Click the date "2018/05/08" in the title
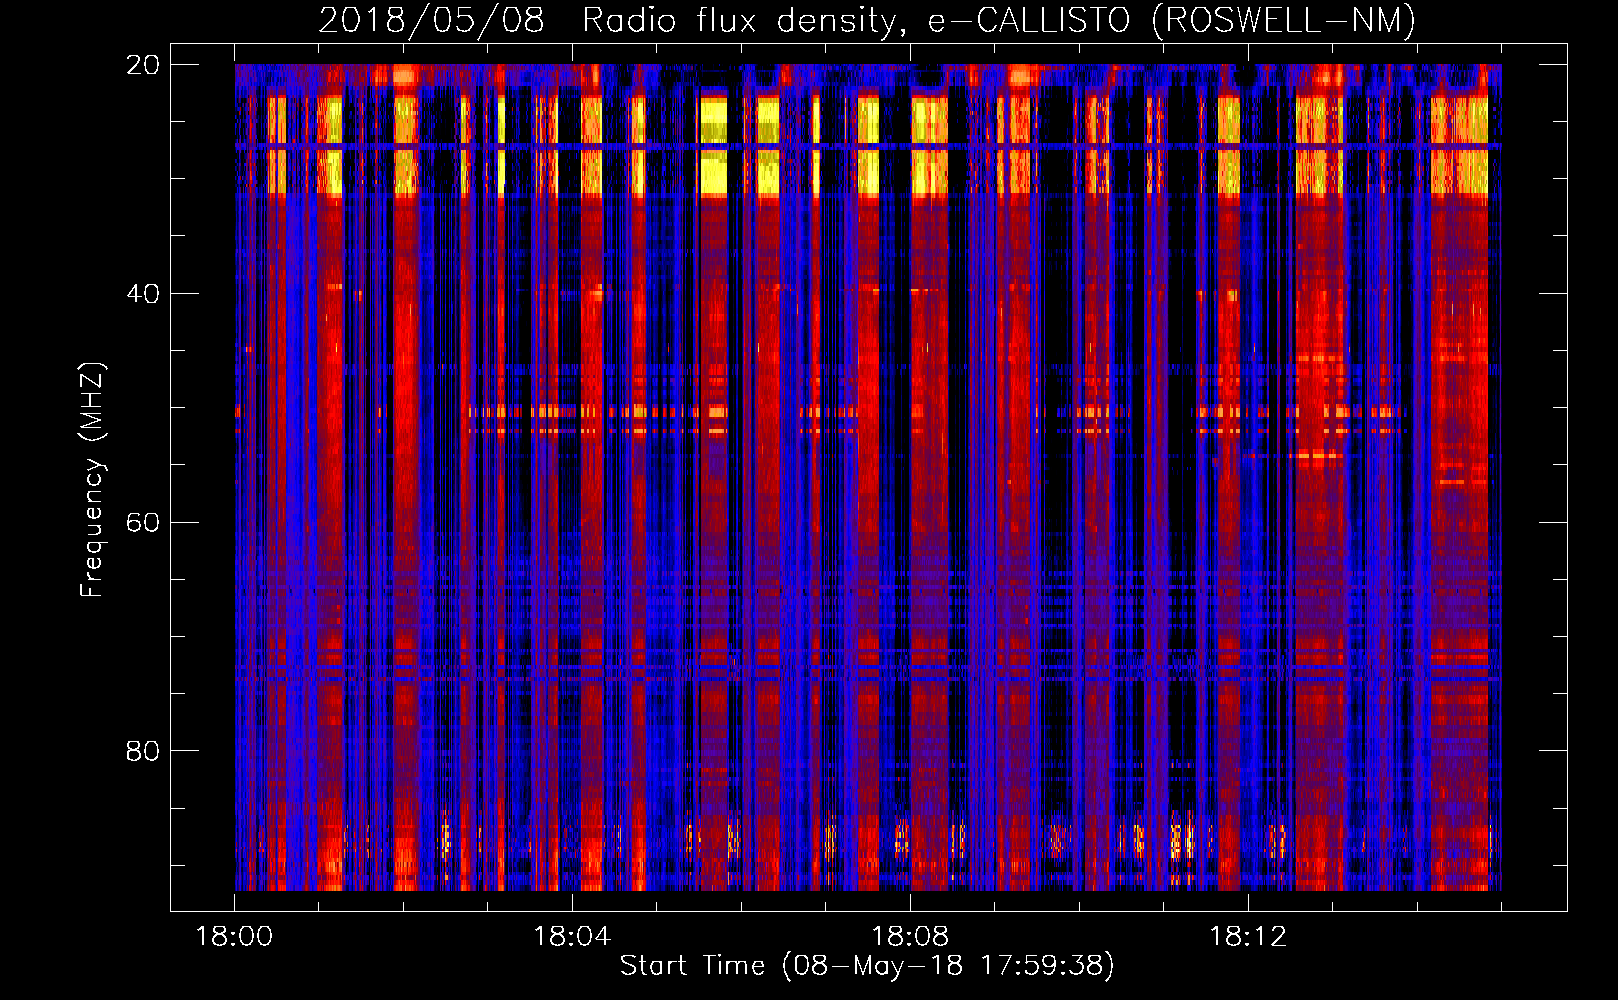The width and height of the screenshot is (1618, 1000). [x=431, y=20]
